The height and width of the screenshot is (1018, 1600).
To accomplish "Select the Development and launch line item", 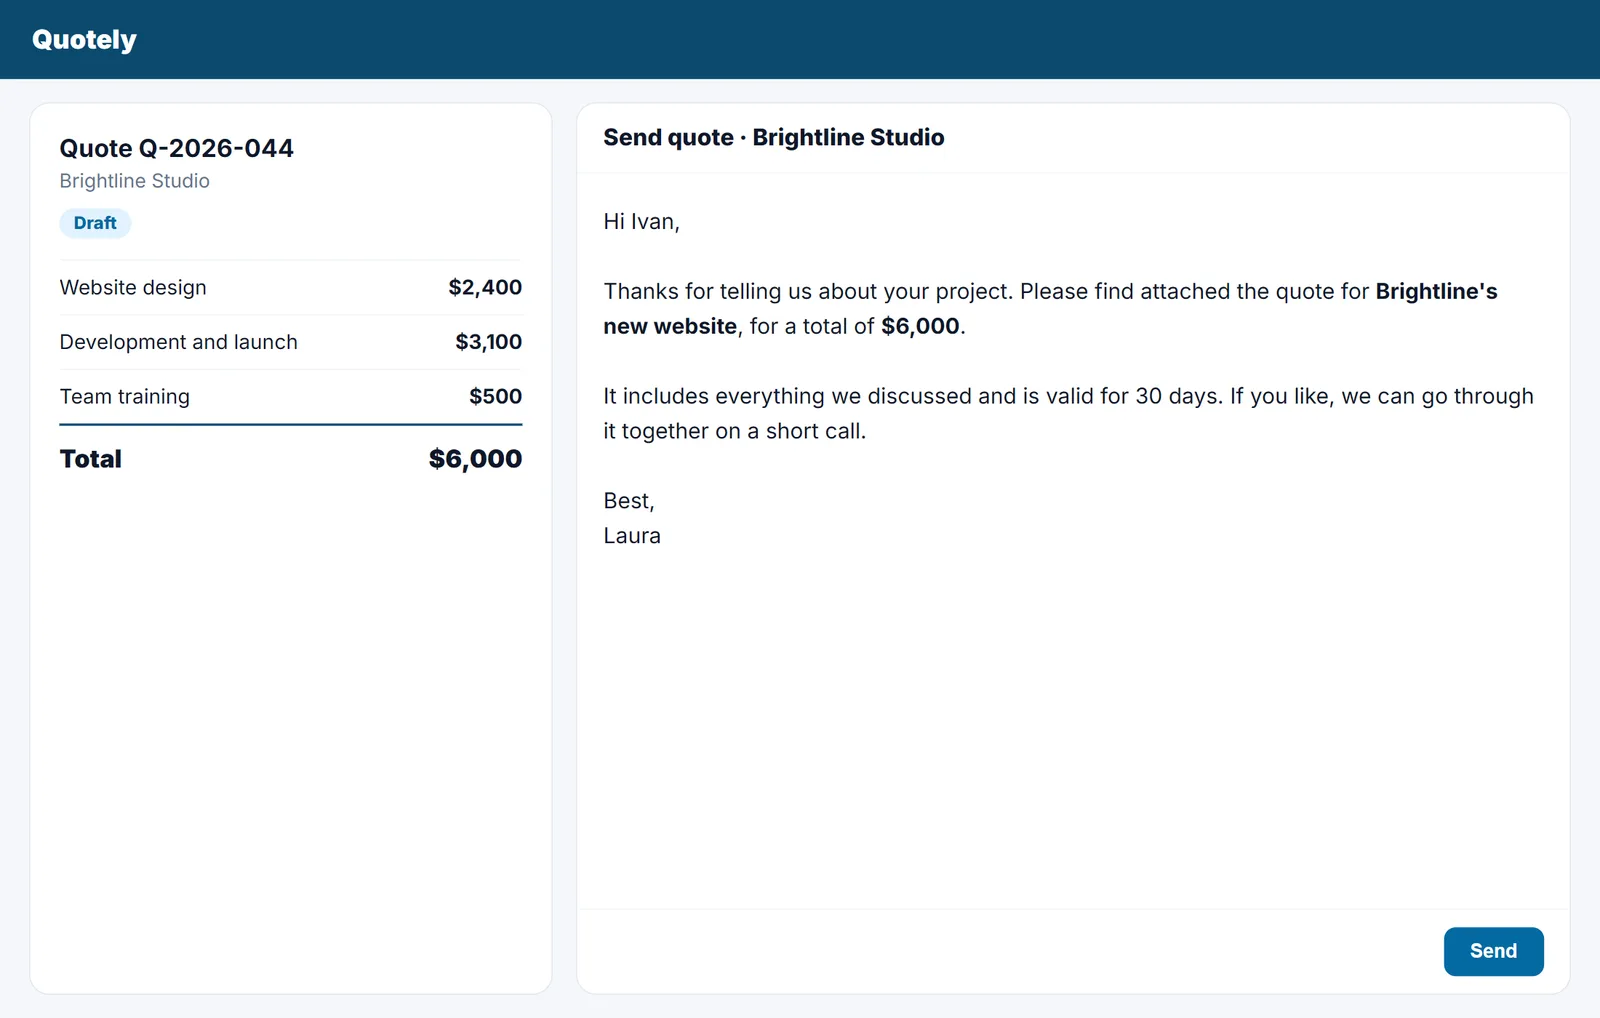I will pos(291,342).
